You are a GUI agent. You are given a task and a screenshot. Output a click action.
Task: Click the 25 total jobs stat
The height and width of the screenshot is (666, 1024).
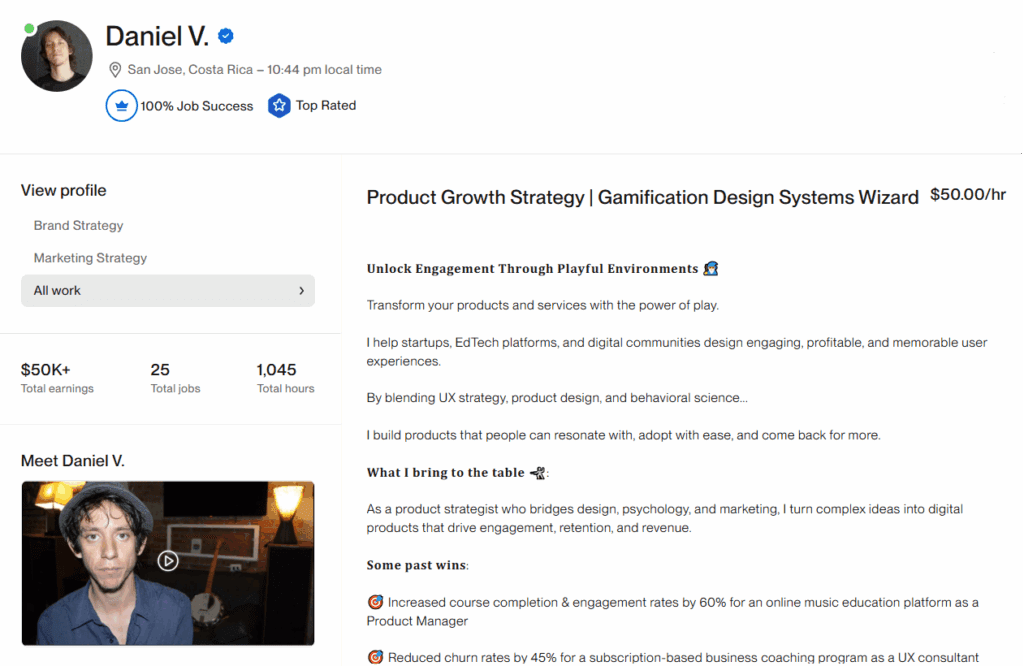point(160,370)
